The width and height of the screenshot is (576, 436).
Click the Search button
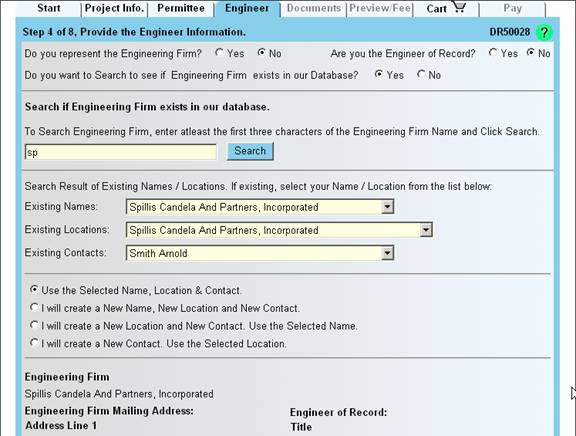[250, 151]
